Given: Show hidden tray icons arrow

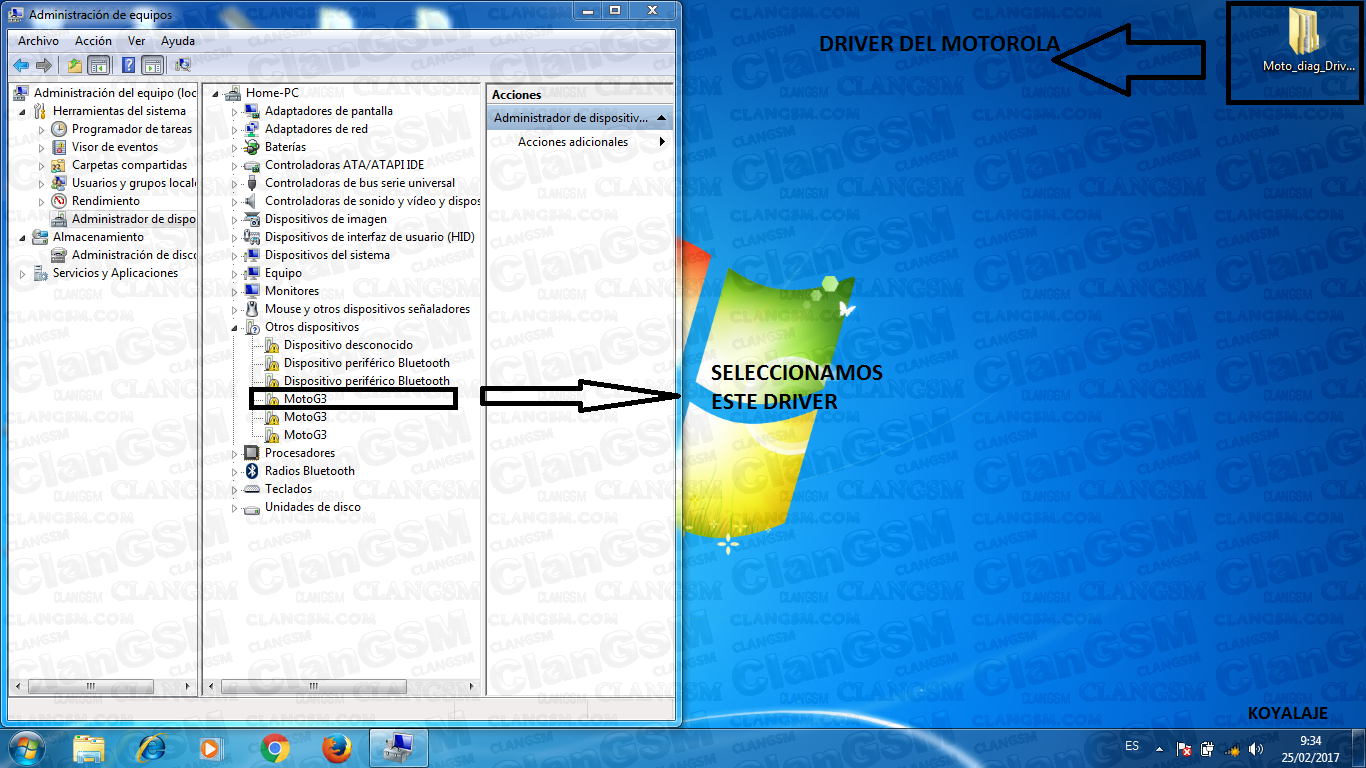Looking at the screenshot, I should click(x=1159, y=748).
